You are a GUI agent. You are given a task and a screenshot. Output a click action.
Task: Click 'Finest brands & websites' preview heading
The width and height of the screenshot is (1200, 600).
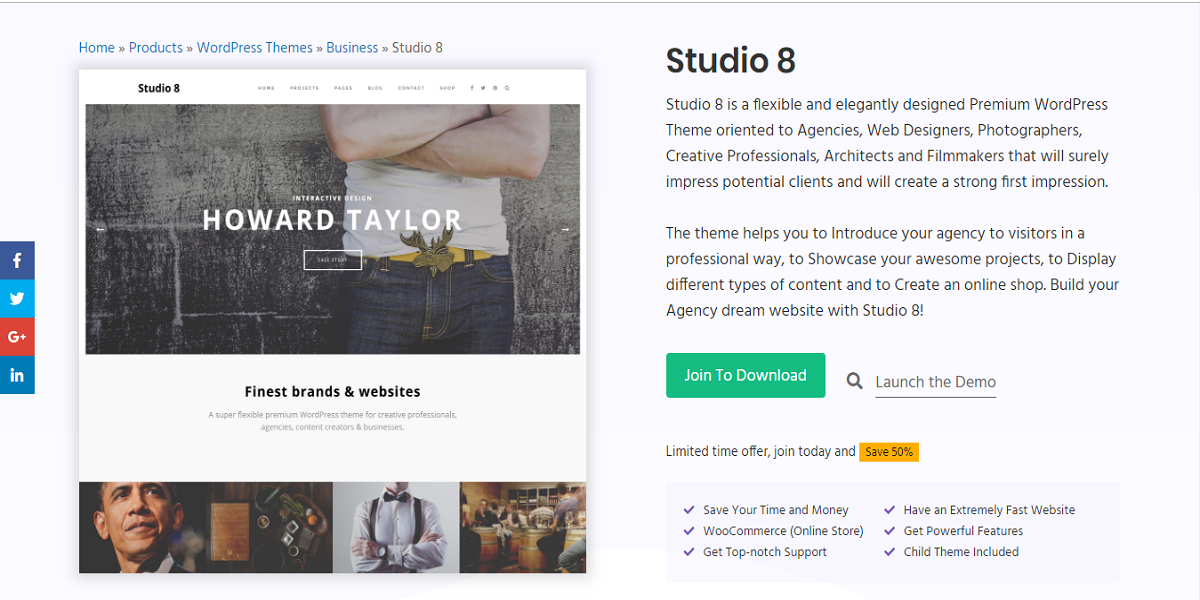333,392
